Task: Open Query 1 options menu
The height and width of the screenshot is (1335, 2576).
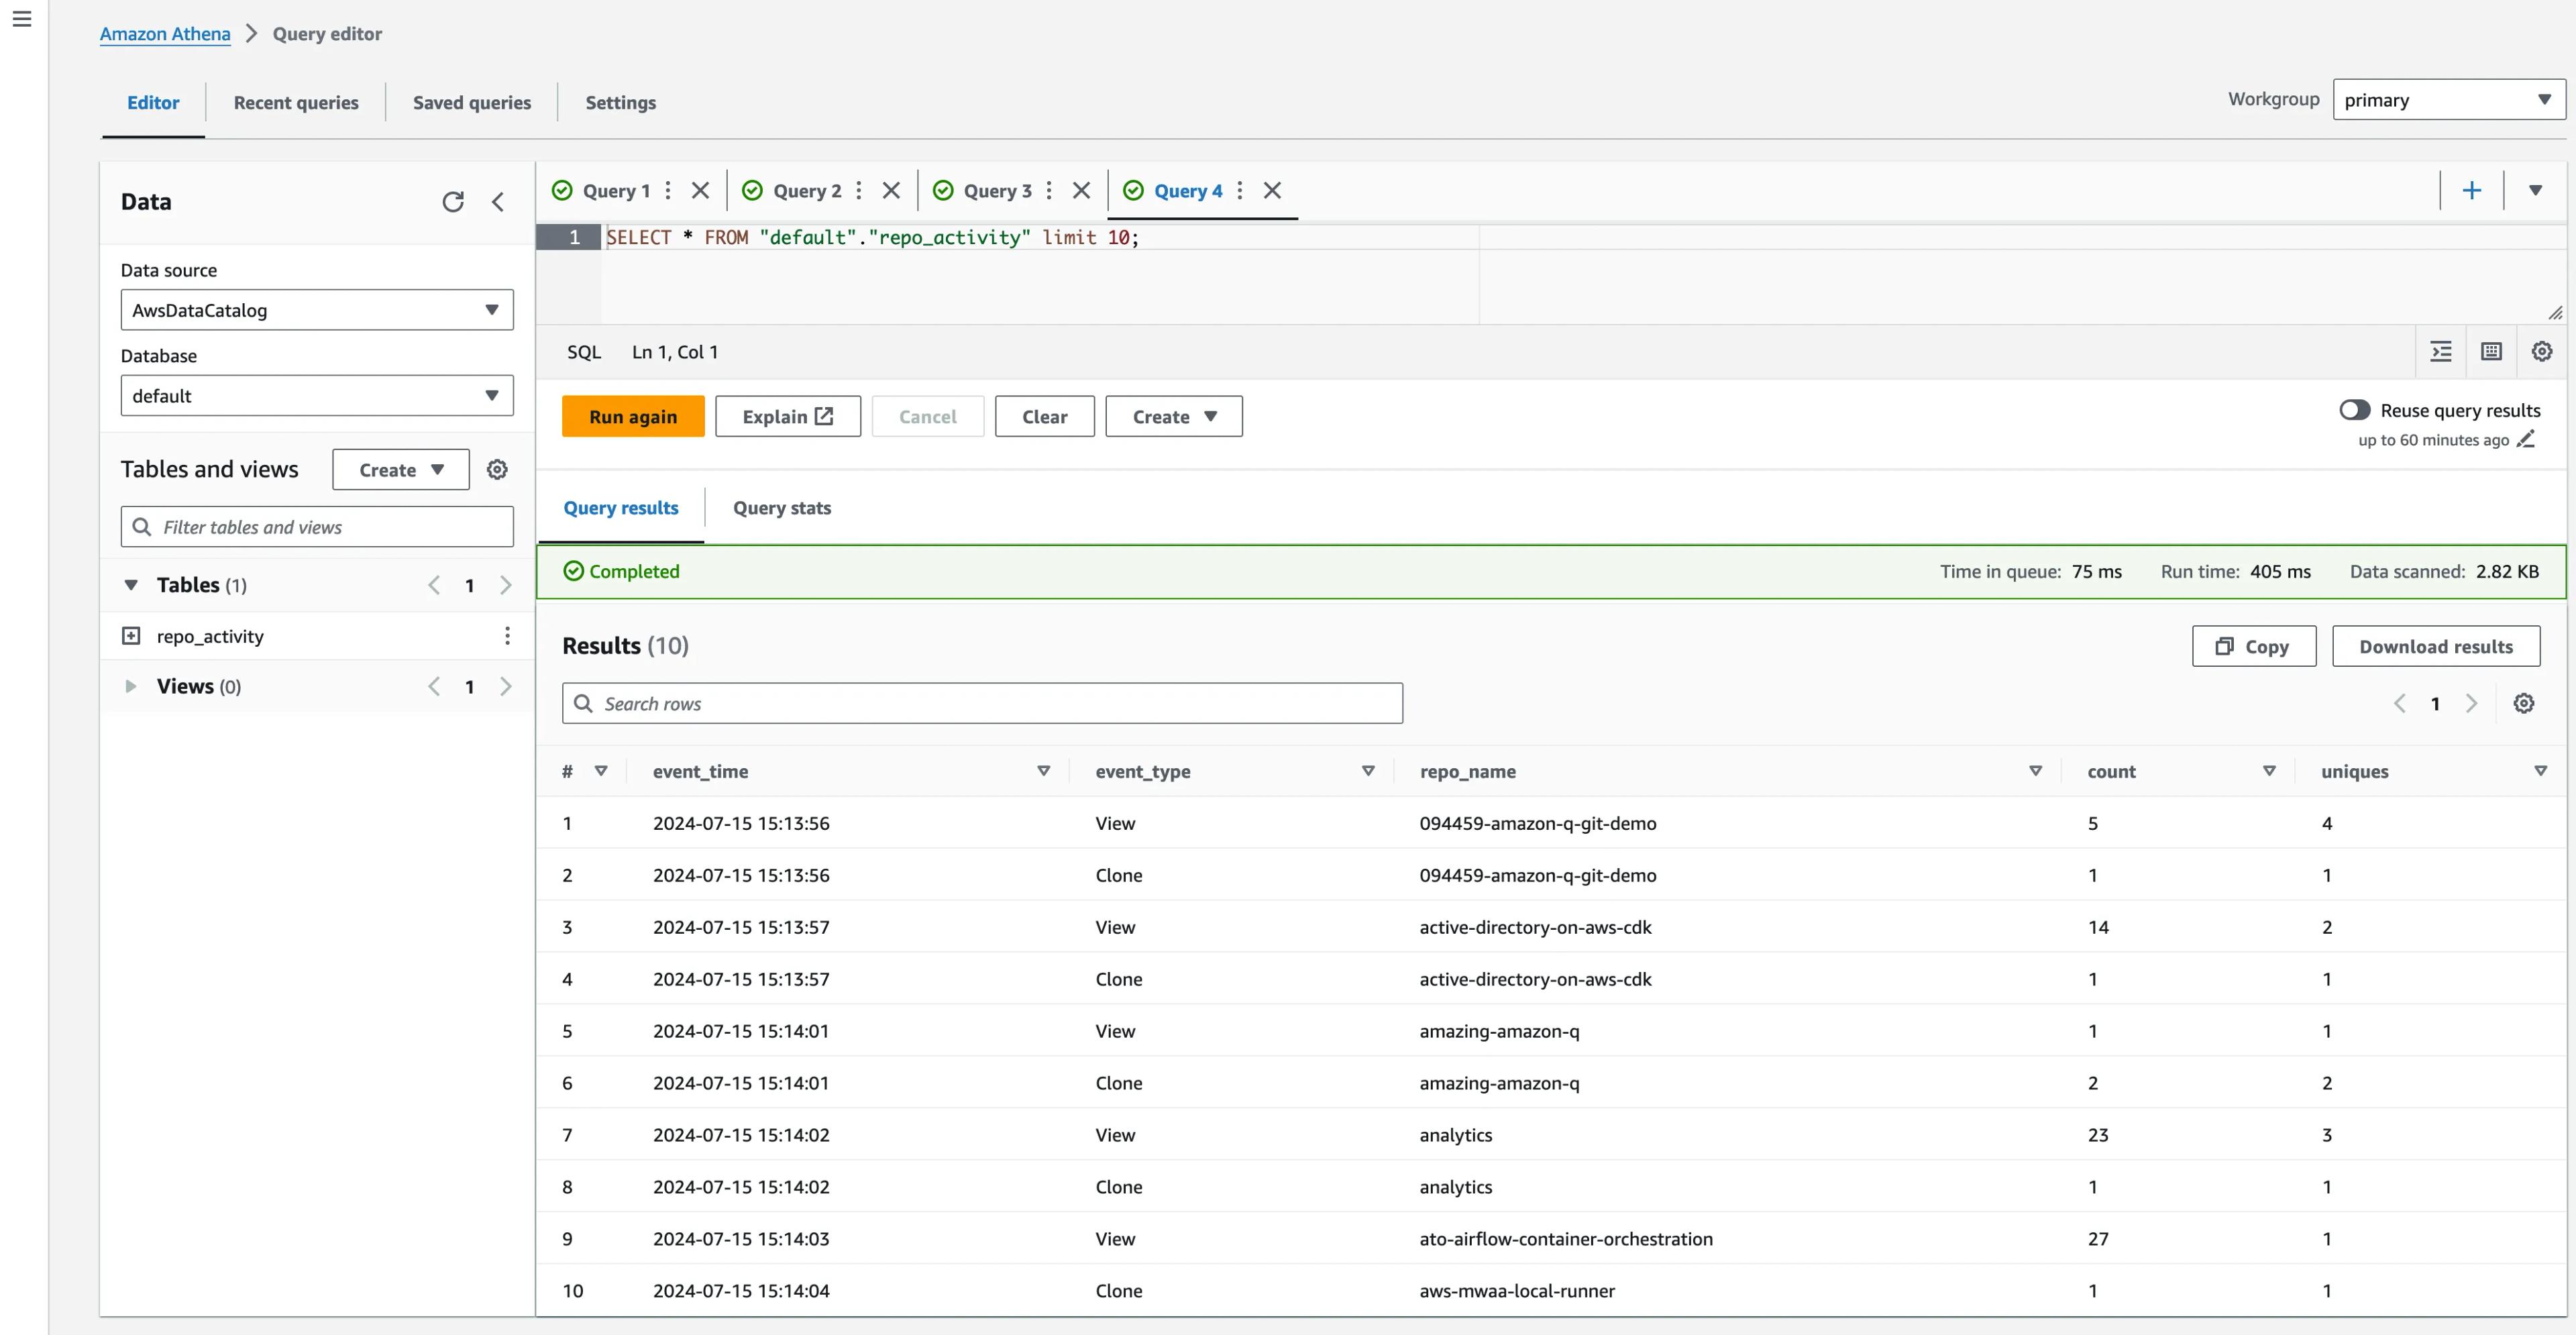Action: 668,190
